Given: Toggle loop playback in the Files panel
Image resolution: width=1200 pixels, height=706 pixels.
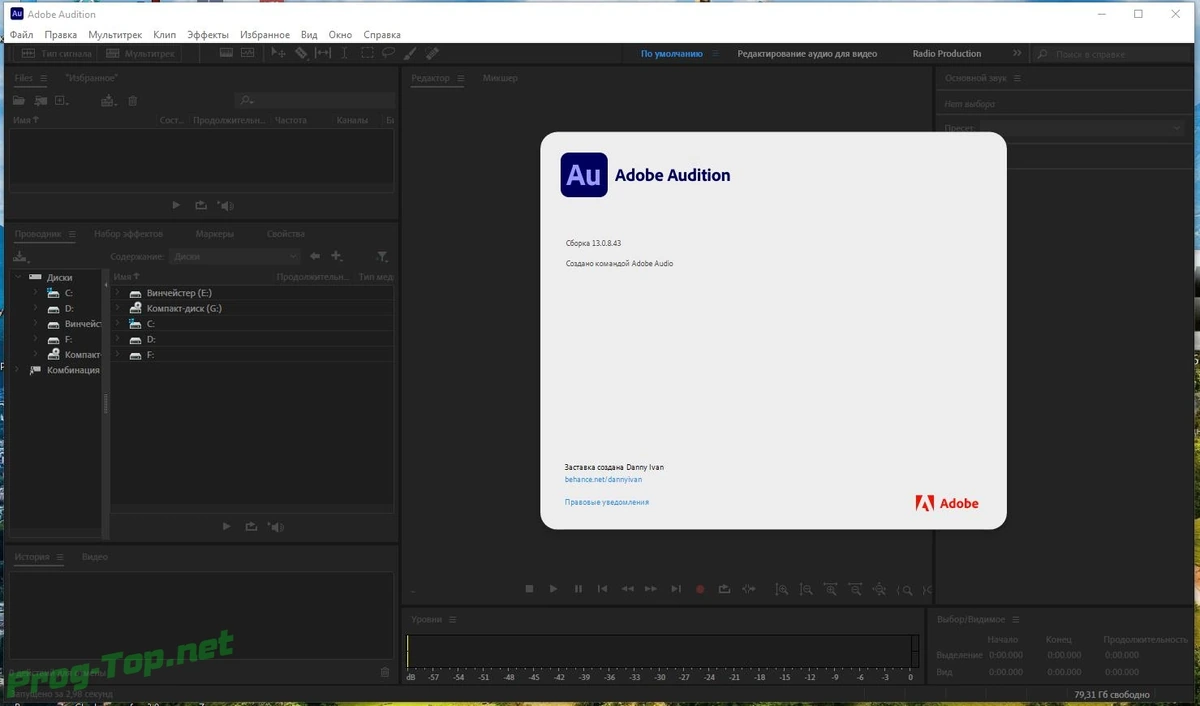Looking at the screenshot, I should click(201, 205).
